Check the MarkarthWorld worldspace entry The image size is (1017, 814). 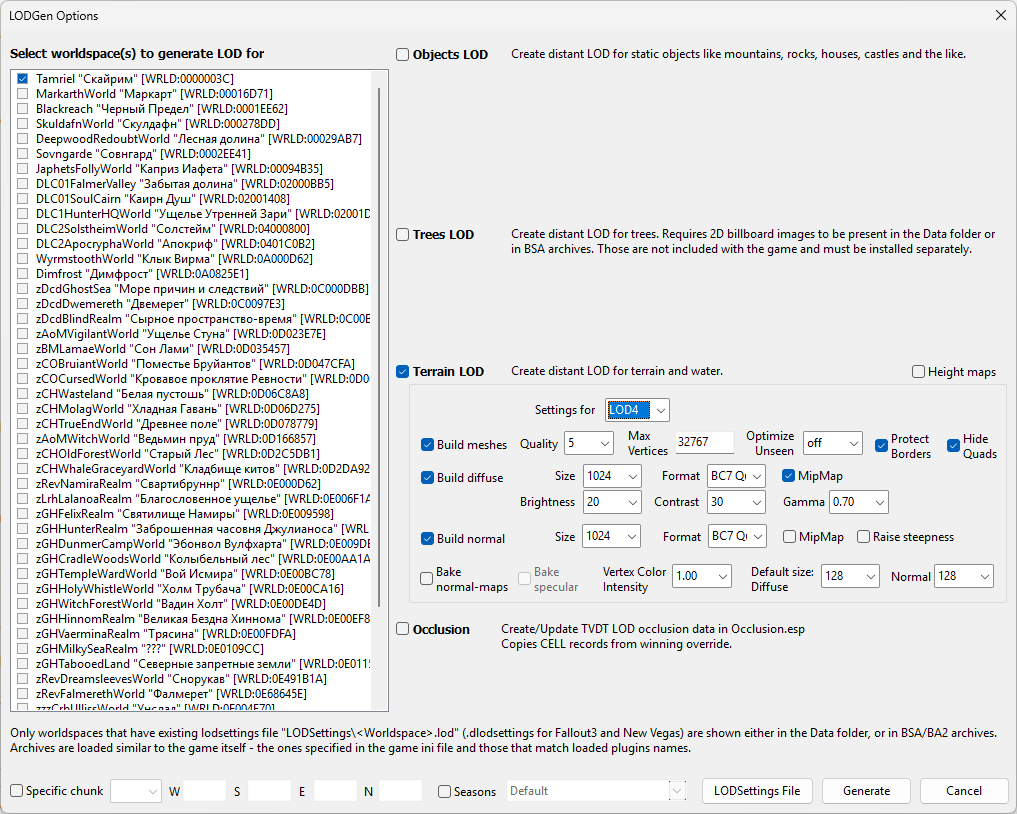point(23,93)
